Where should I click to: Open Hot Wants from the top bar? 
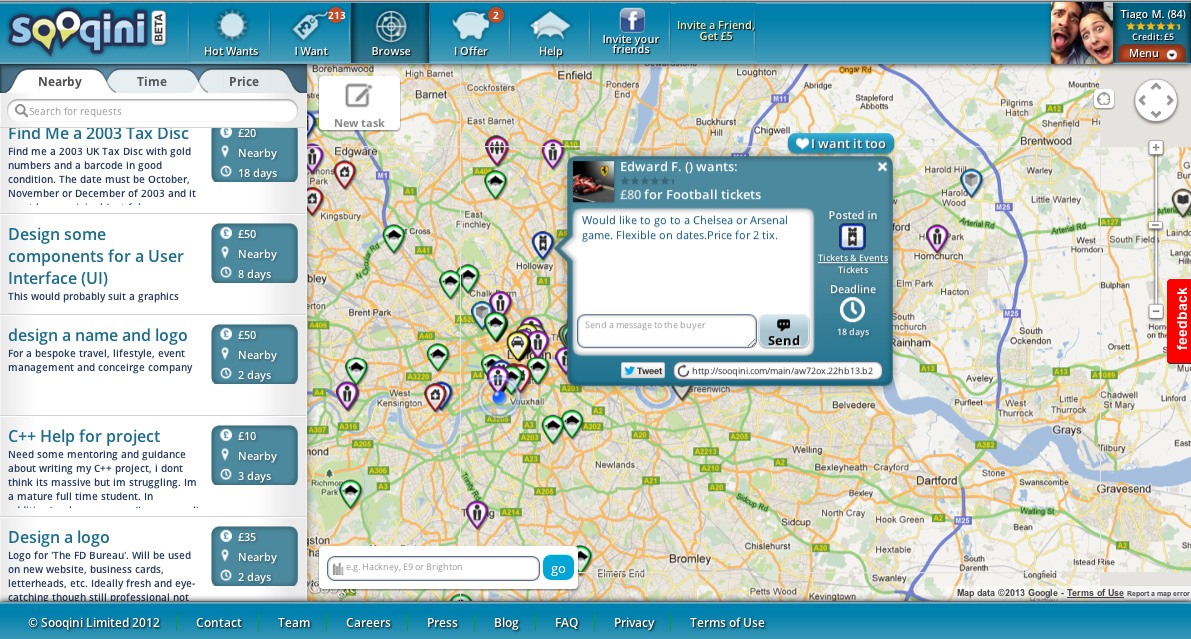pyautogui.click(x=231, y=33)
